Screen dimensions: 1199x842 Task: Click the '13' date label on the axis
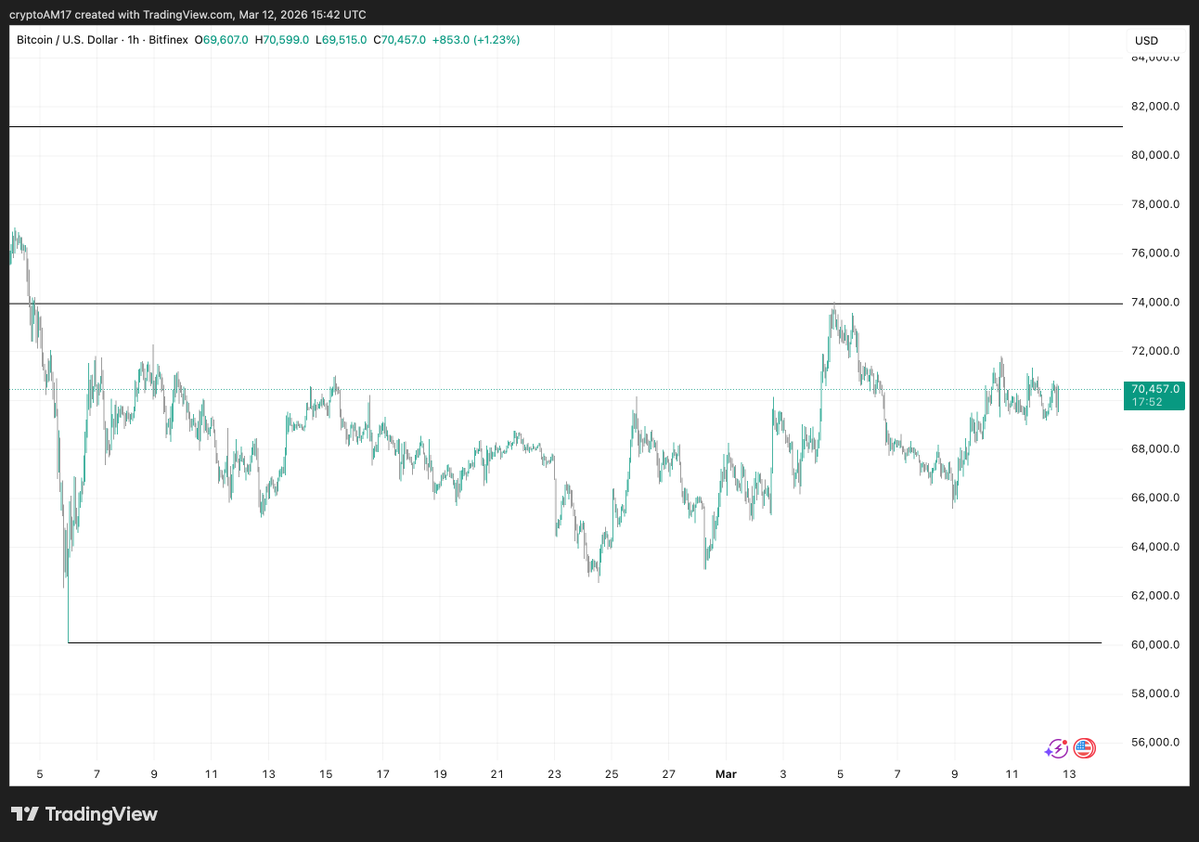(x=1069, y=774)
